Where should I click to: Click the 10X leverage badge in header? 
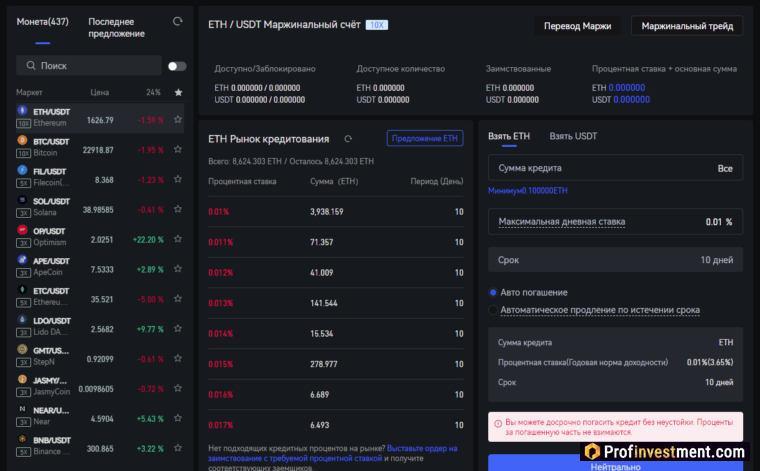(377, 25)
